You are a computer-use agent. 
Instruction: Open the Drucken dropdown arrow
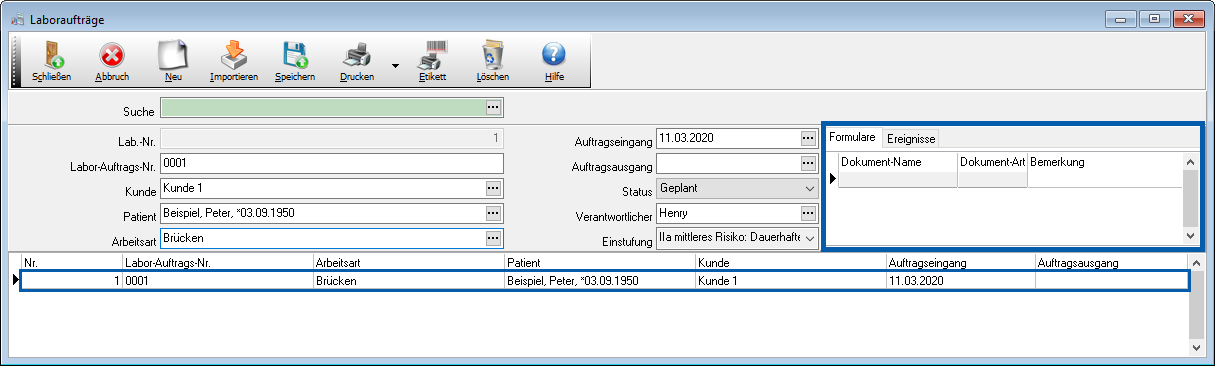click(395, 66)
